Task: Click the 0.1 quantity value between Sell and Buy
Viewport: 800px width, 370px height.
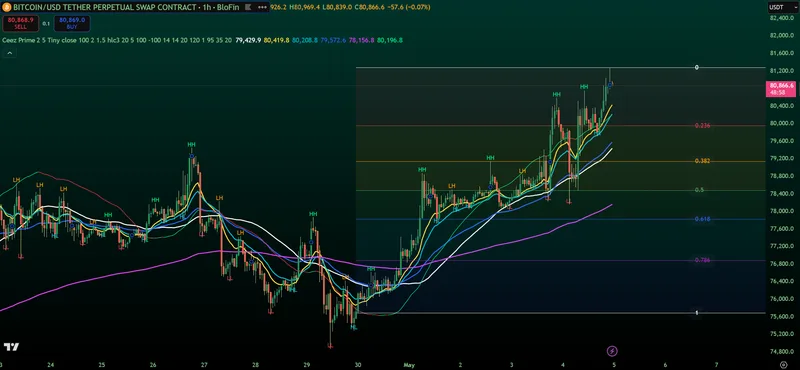Action: 46,23
